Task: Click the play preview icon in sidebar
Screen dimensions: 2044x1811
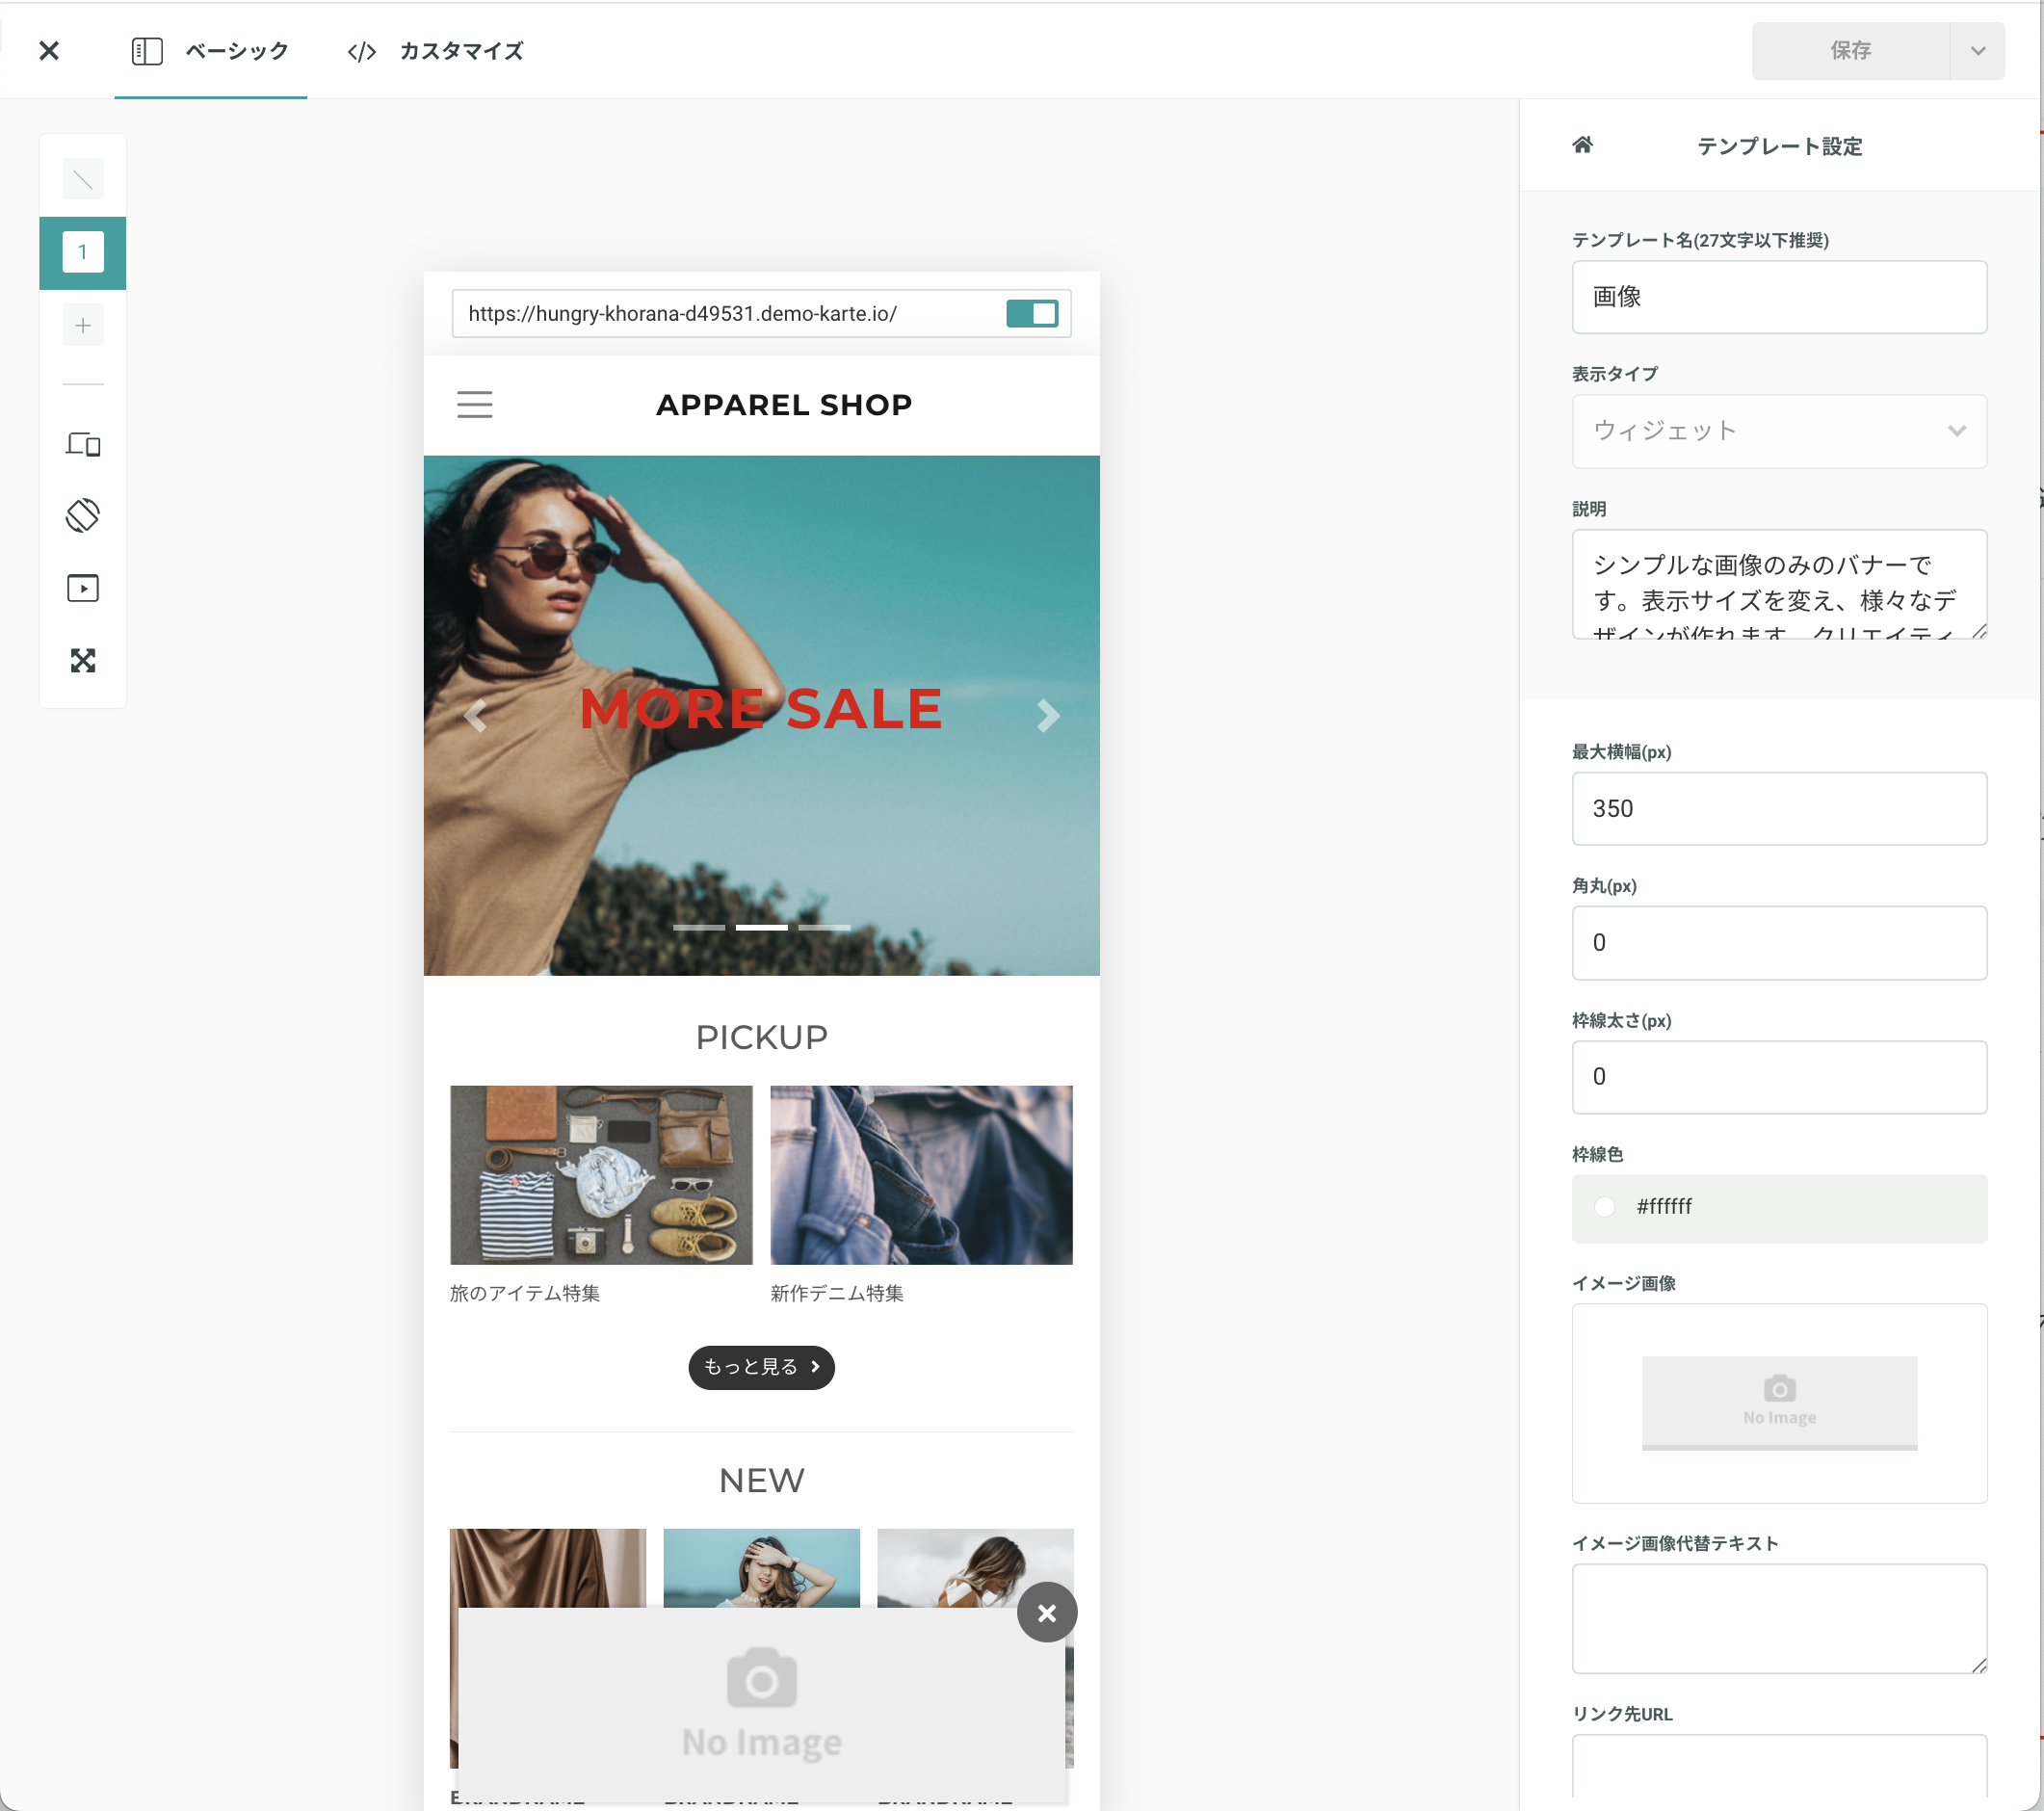Action: pyautogui.click(x=83, y=588)
